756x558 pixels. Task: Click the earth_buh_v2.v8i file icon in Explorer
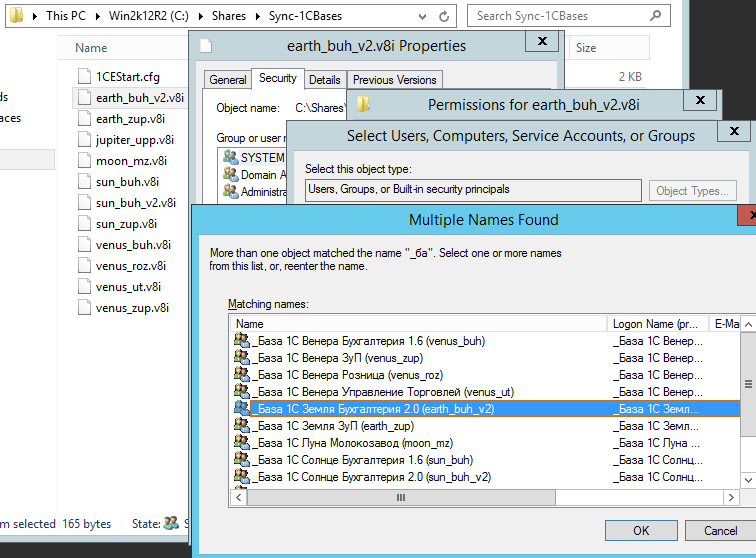tap(84, 97)
